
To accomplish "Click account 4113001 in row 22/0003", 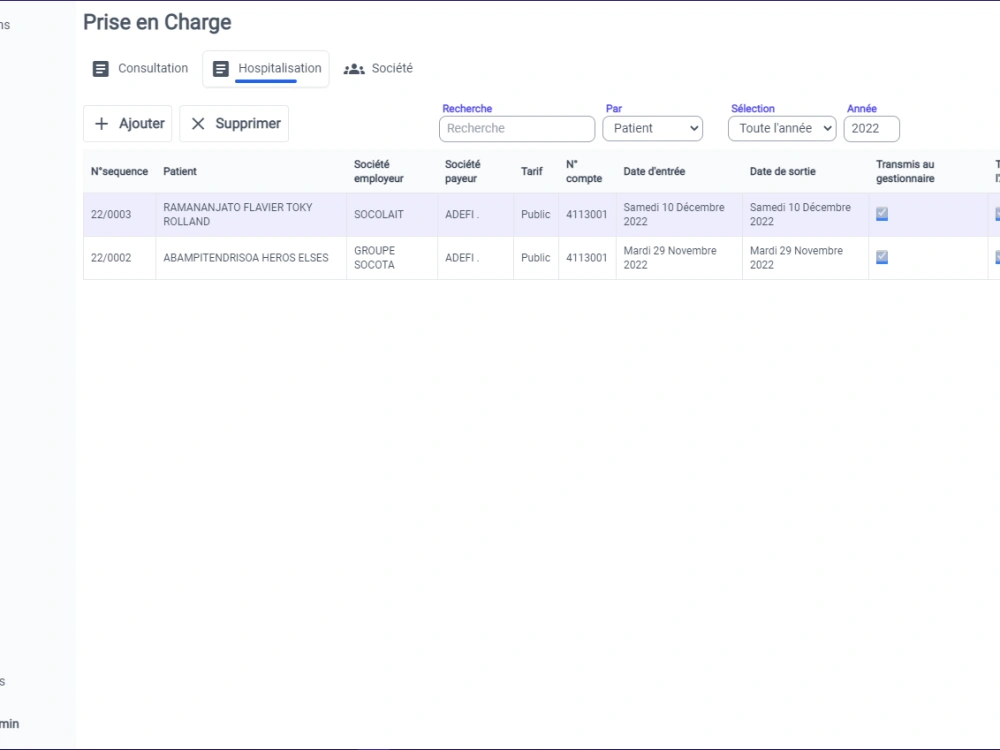I will pyautogui.click(x=587, y=215).
